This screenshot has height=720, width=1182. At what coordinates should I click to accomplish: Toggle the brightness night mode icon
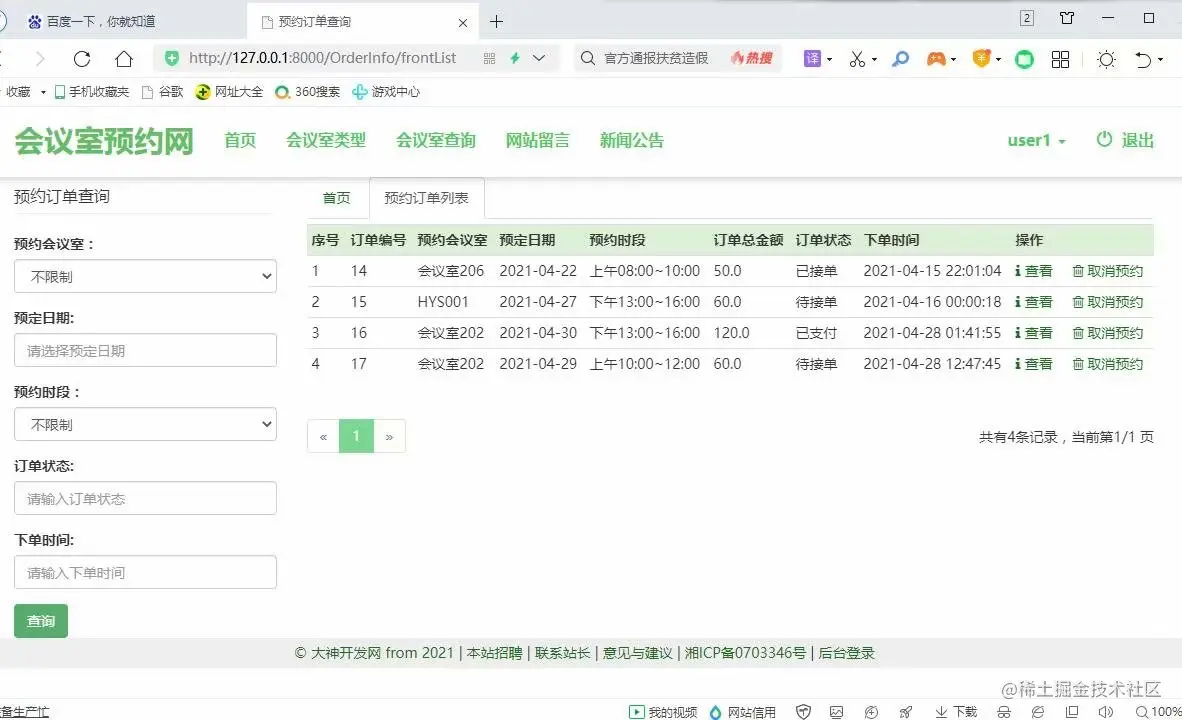[x=1106, y=59]
